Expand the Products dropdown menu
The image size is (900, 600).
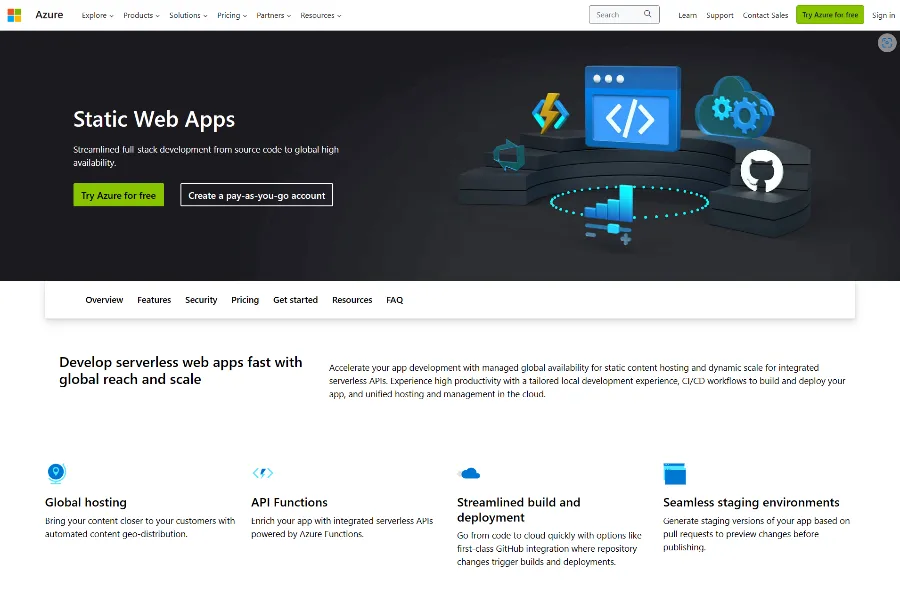pos(141,16)
